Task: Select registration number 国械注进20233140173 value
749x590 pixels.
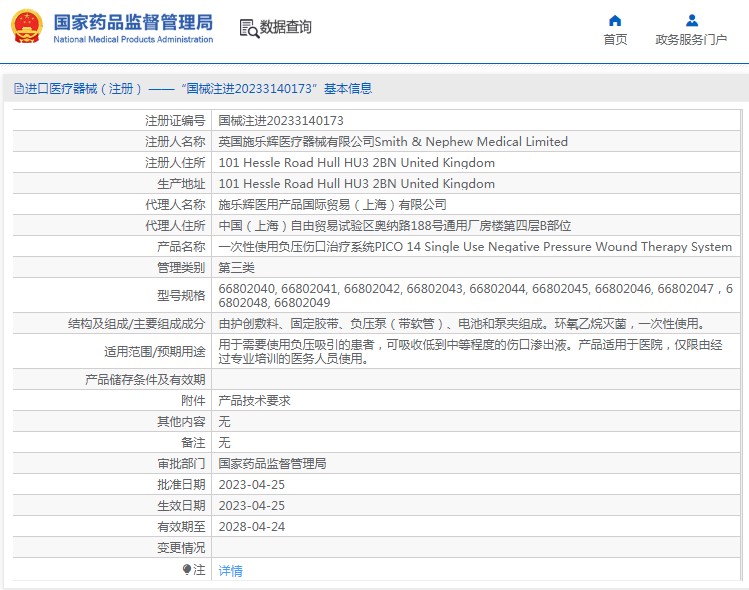Action: [281, 120]
